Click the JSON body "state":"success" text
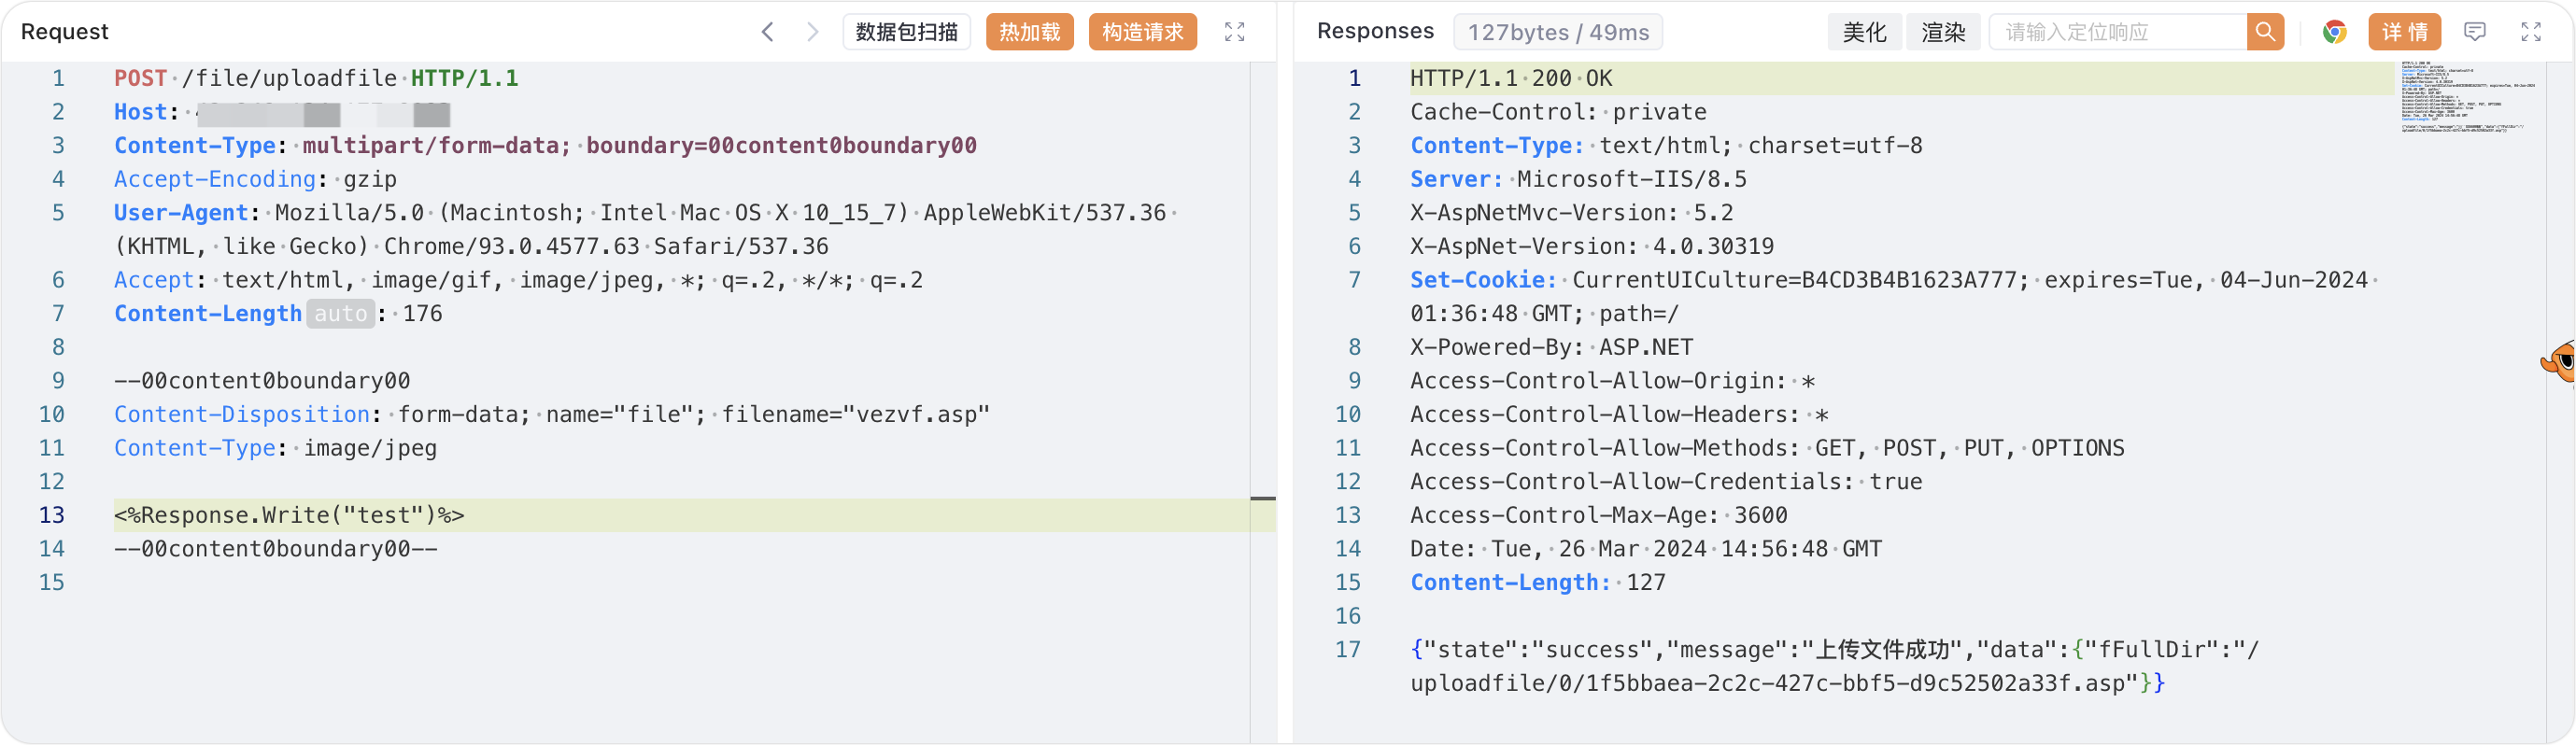This screenshot has width=2576, height=745. click(x=1538, y=650)
